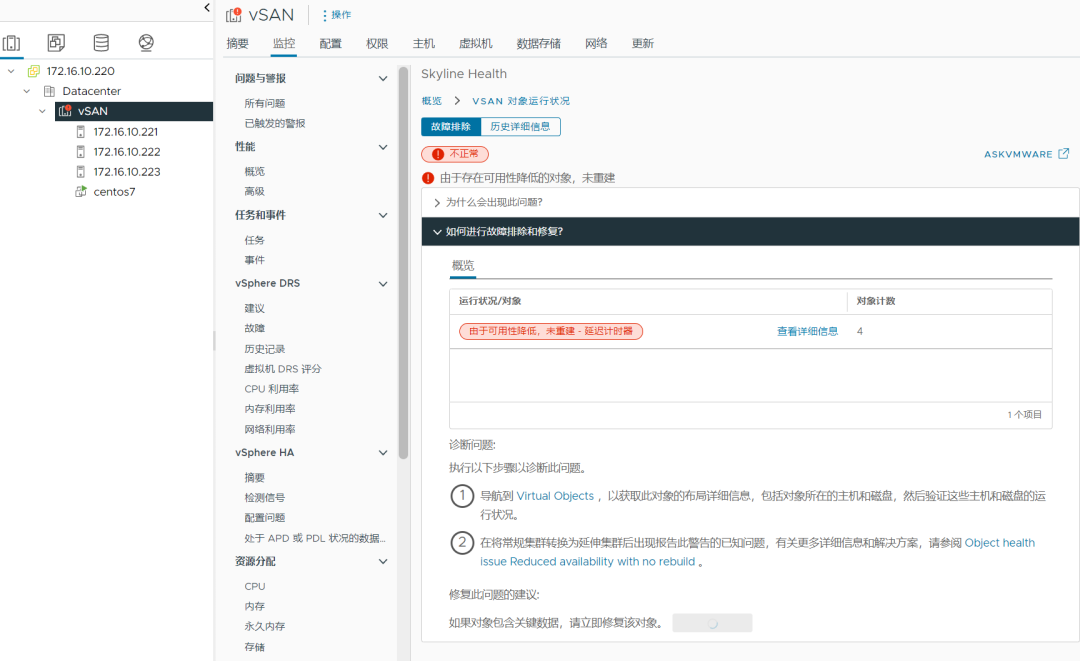
Task: Open CPU 利用率 menu item
Action: tap(271, 389)
